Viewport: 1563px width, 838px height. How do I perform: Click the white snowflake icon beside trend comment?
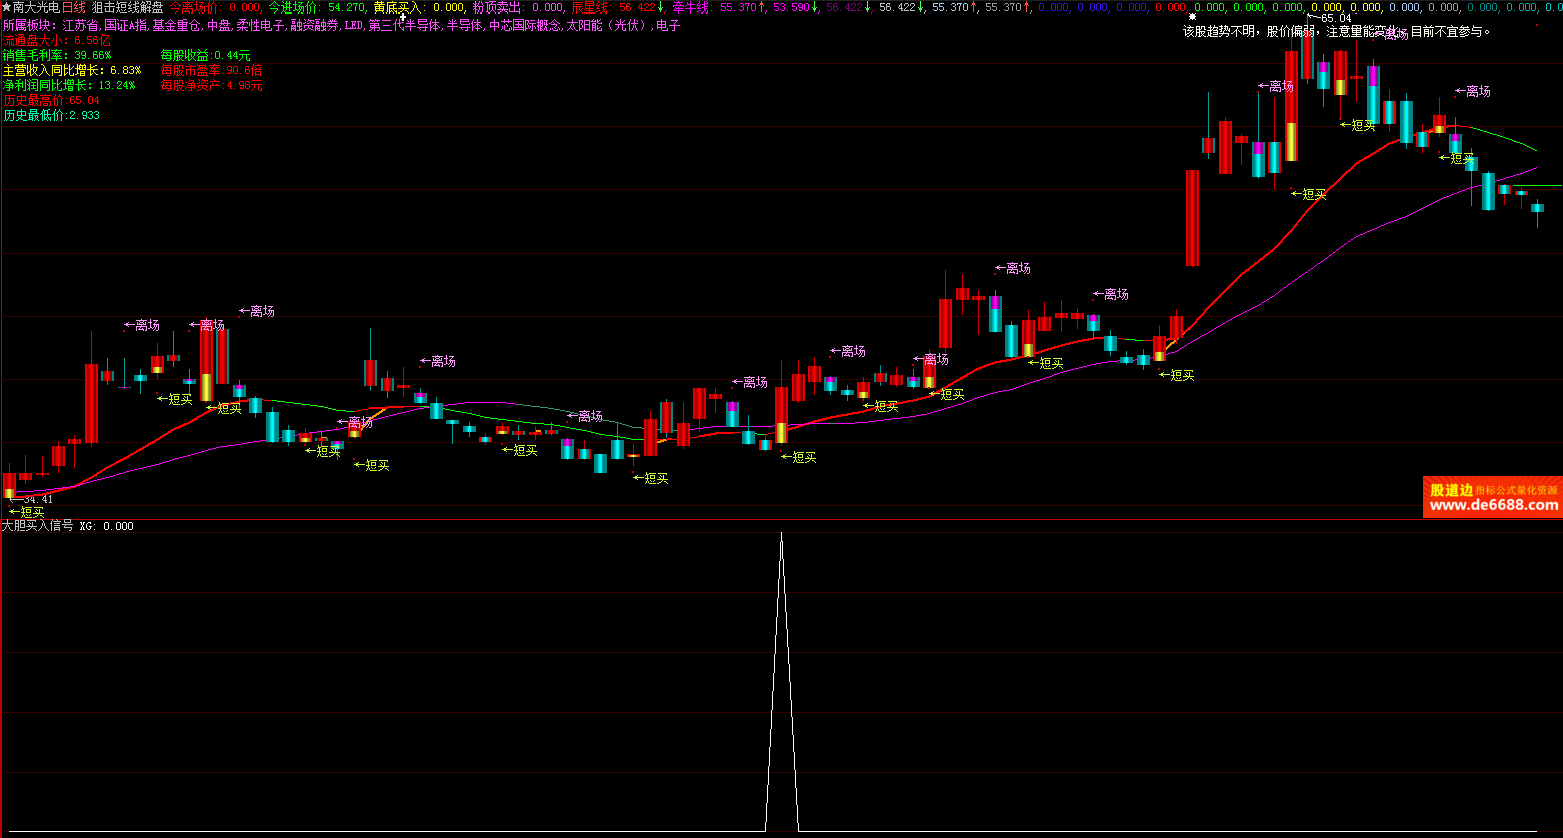(x=1192, y=17)
